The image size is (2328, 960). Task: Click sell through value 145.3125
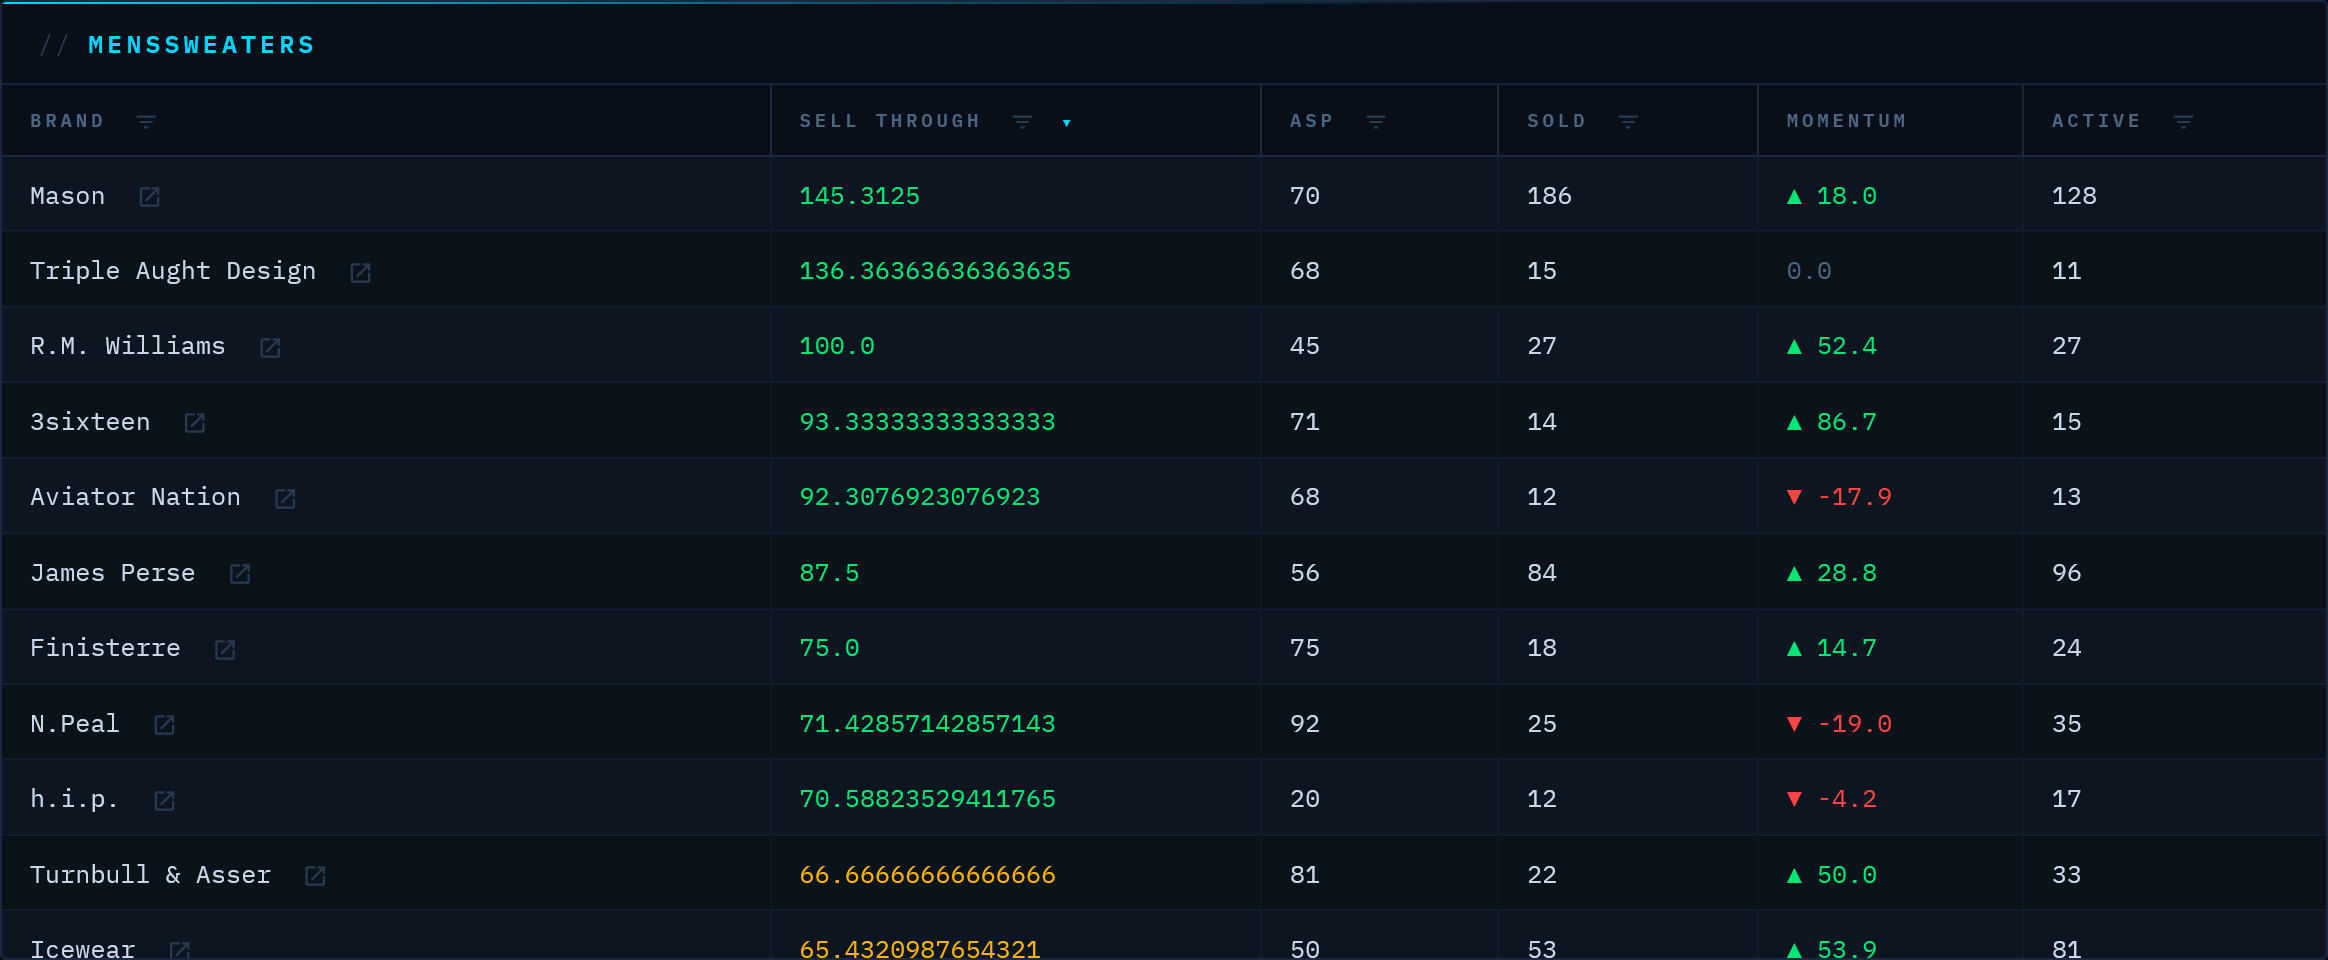click(x=859, y=196)
